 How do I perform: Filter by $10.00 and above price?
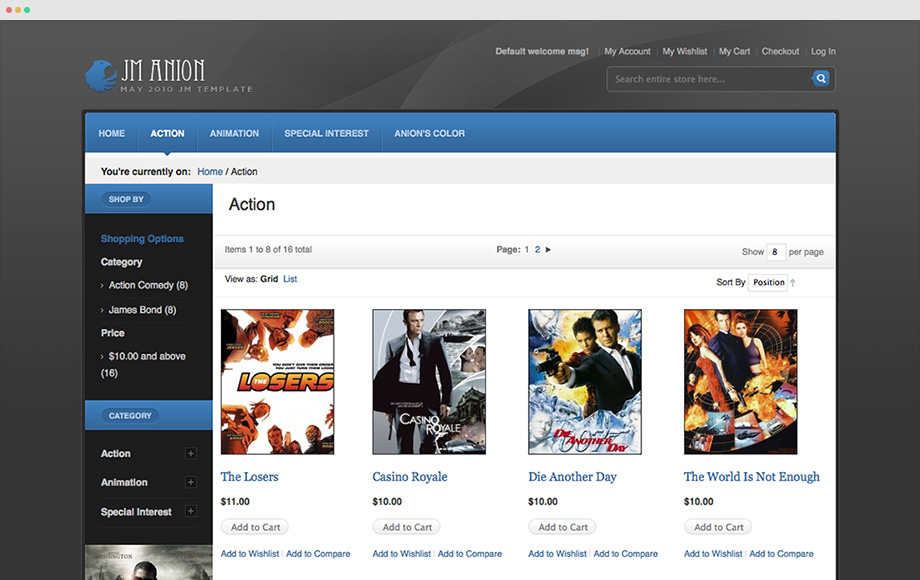coord(143,364)
